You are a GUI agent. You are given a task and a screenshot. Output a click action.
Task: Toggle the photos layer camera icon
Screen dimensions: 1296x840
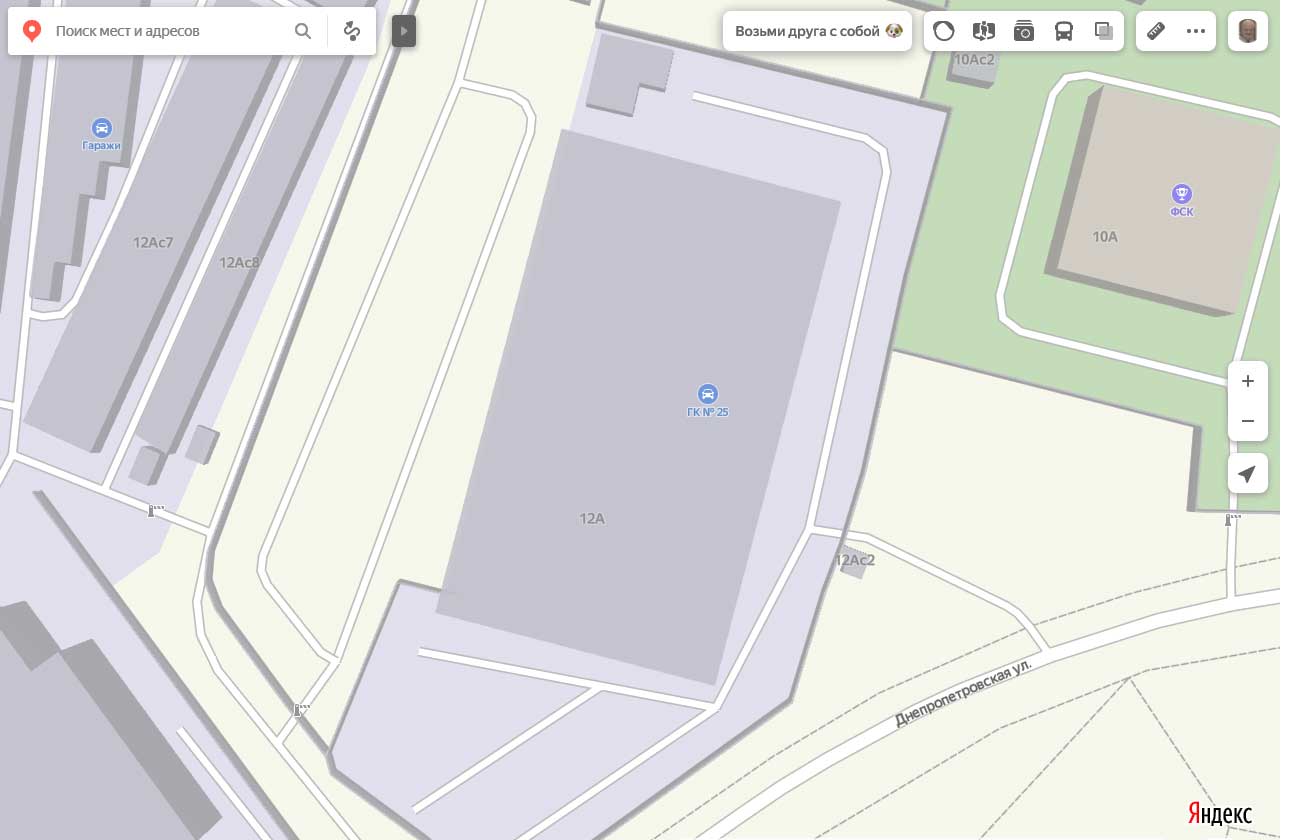coord(1024,31)
